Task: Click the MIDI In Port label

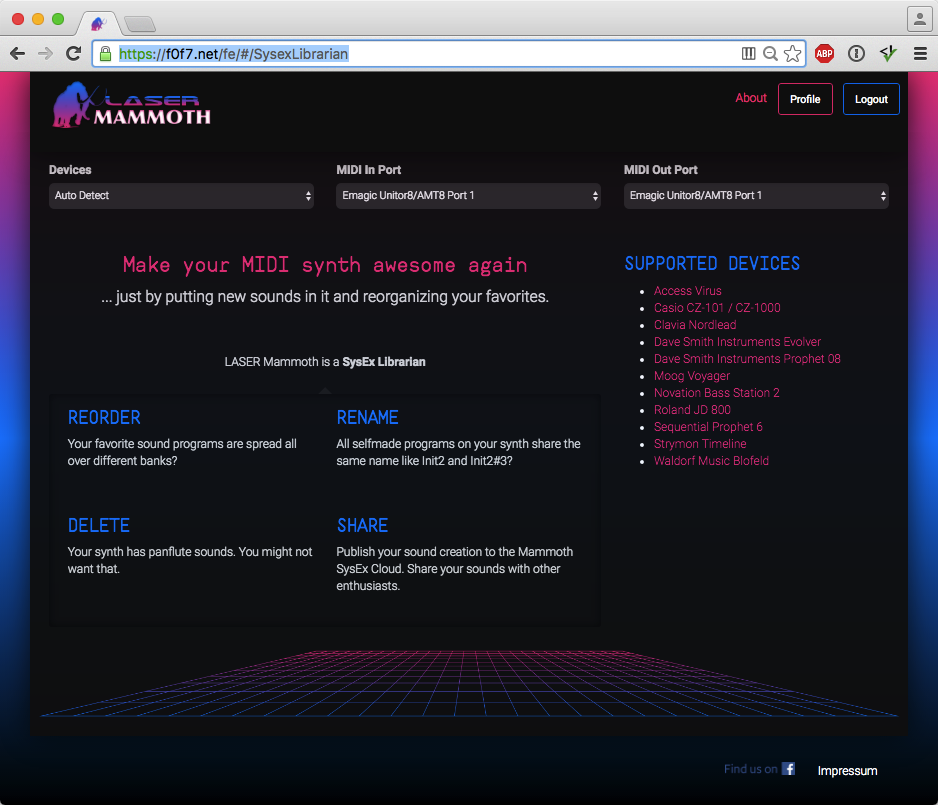Action: point(368,170)
